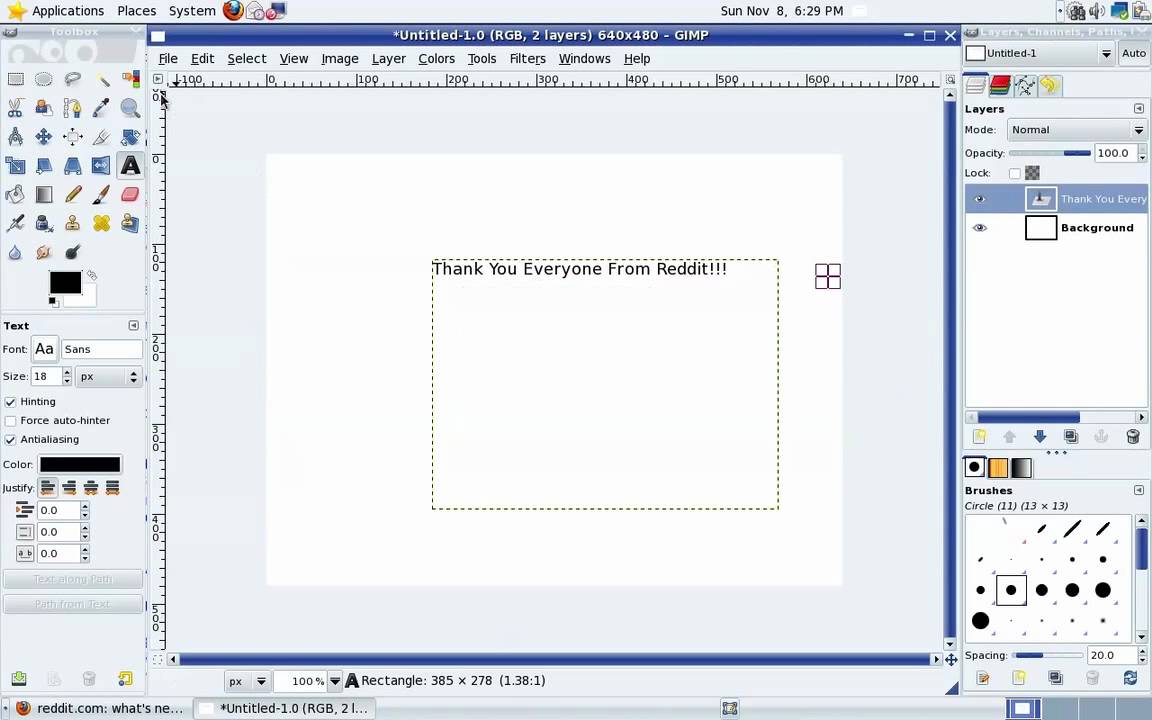Open the Colors menu
This screenshot has width=1152, height=720.
point(436,59)
